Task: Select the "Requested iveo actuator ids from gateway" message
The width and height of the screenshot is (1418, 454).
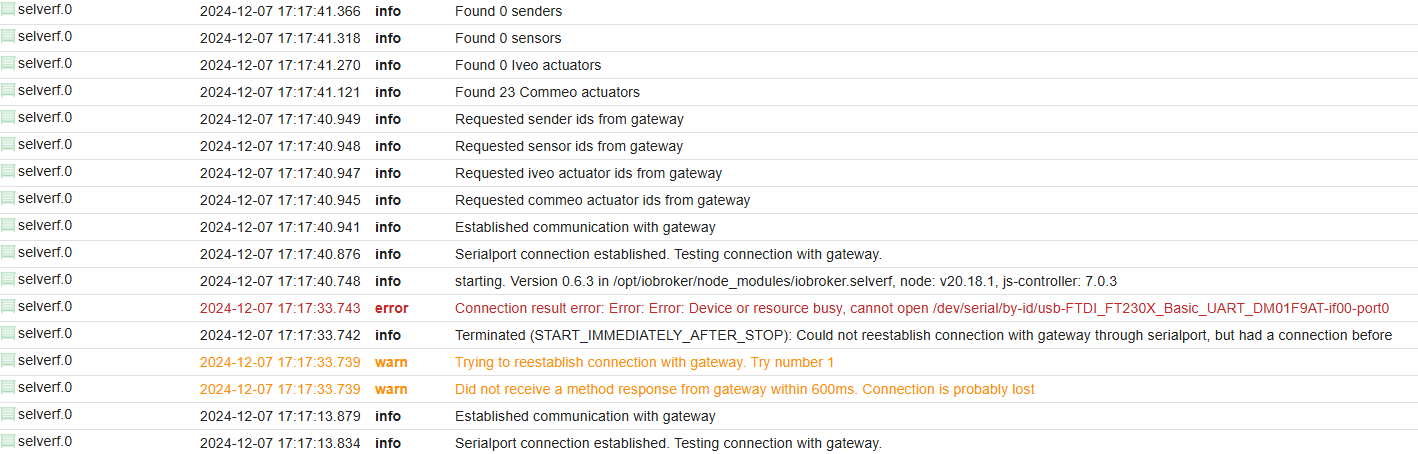Action: pos(588,173)
